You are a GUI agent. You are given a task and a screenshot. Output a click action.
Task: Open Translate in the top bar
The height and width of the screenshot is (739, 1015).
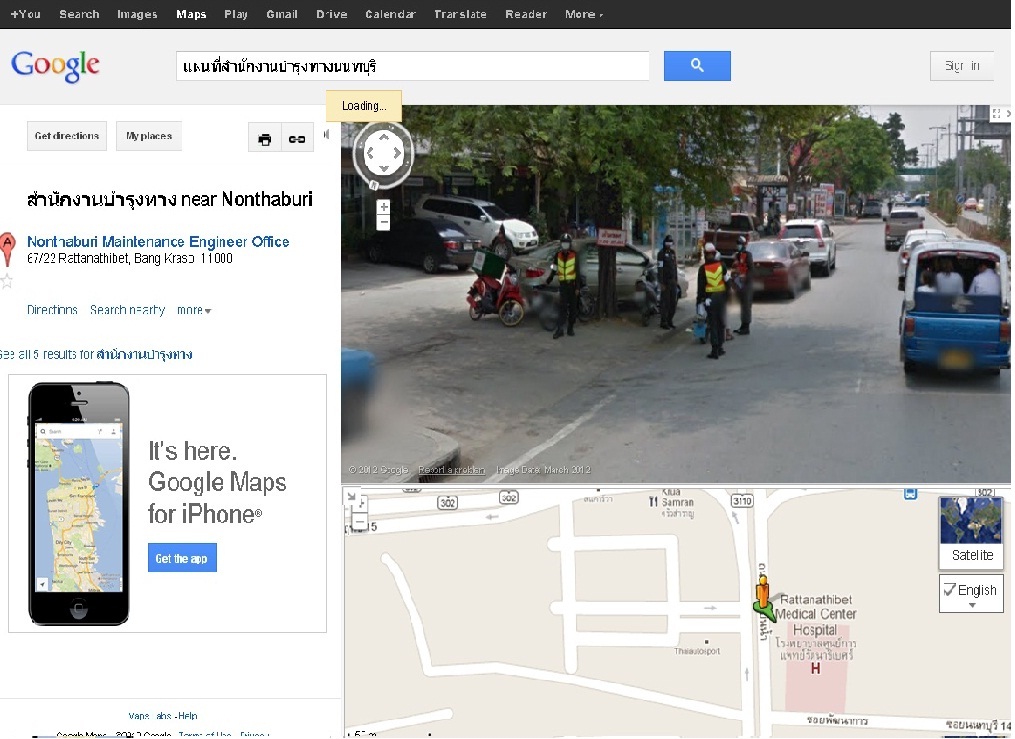pyautogui.click(x=460, y=14)
